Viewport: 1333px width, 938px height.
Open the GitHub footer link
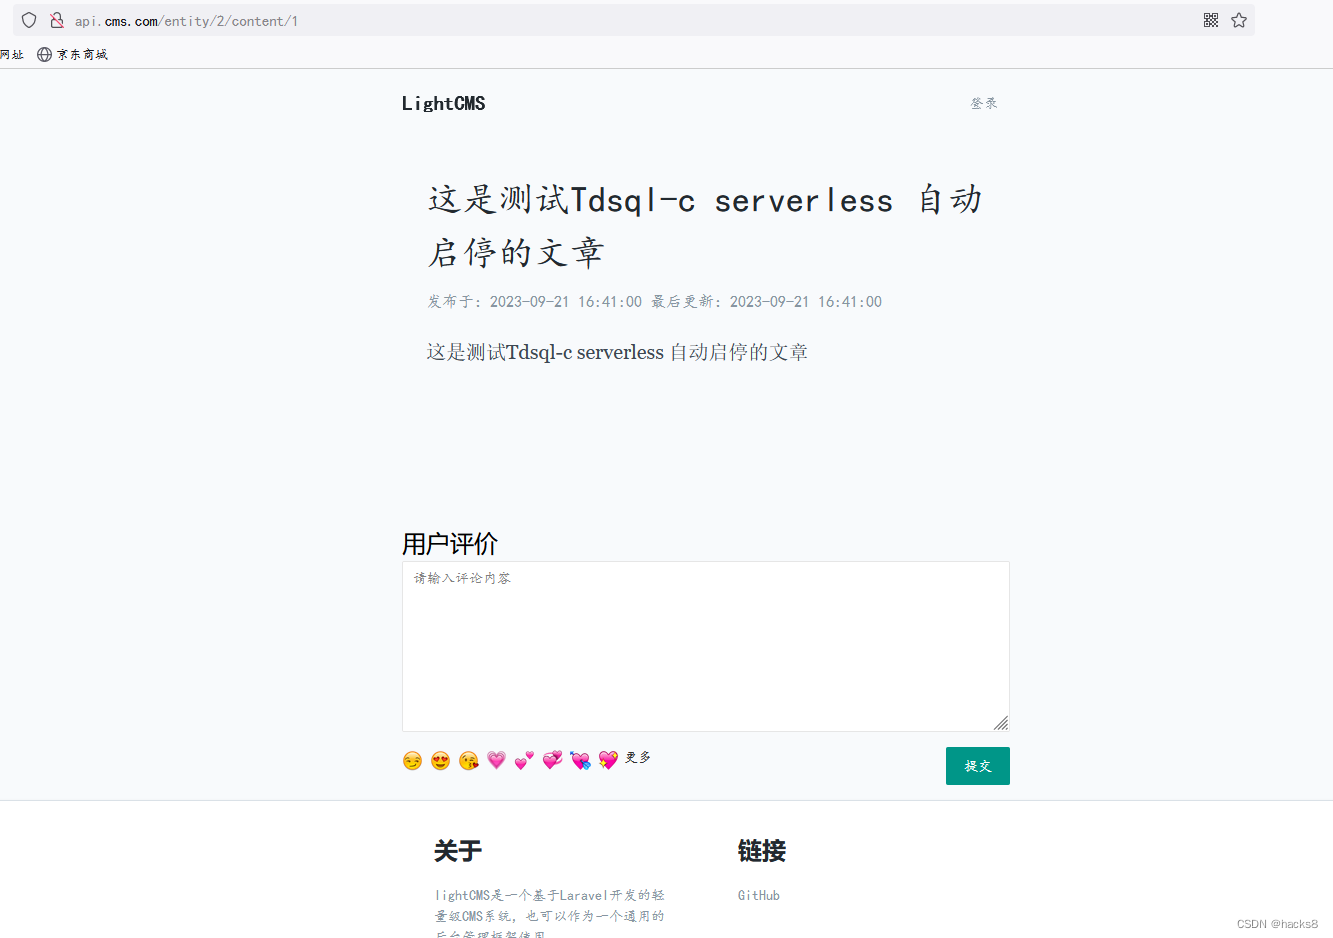(x=759, y=896)
